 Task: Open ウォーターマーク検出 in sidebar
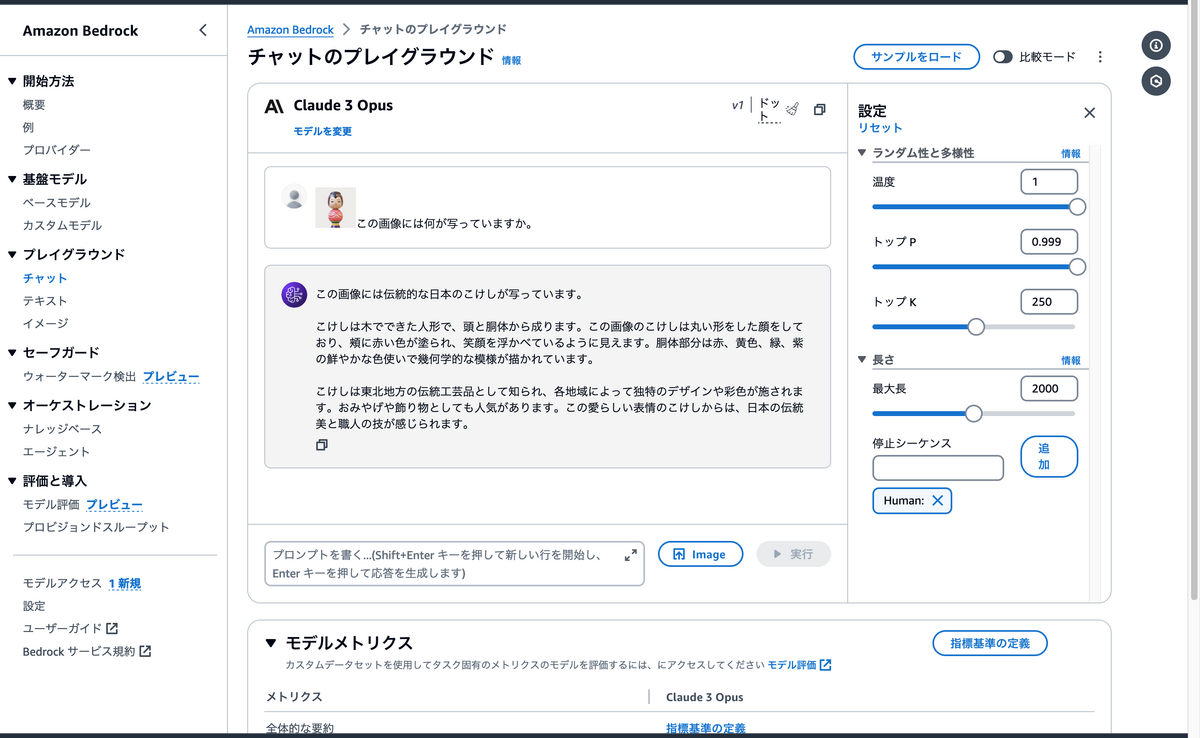[x=80, y=377]
